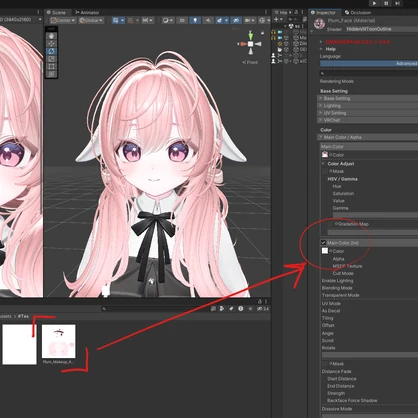Screen dimensions: 418x418
Task: Expand the red version update foldout
Action: pyautogui.click(x=321, y=42)
